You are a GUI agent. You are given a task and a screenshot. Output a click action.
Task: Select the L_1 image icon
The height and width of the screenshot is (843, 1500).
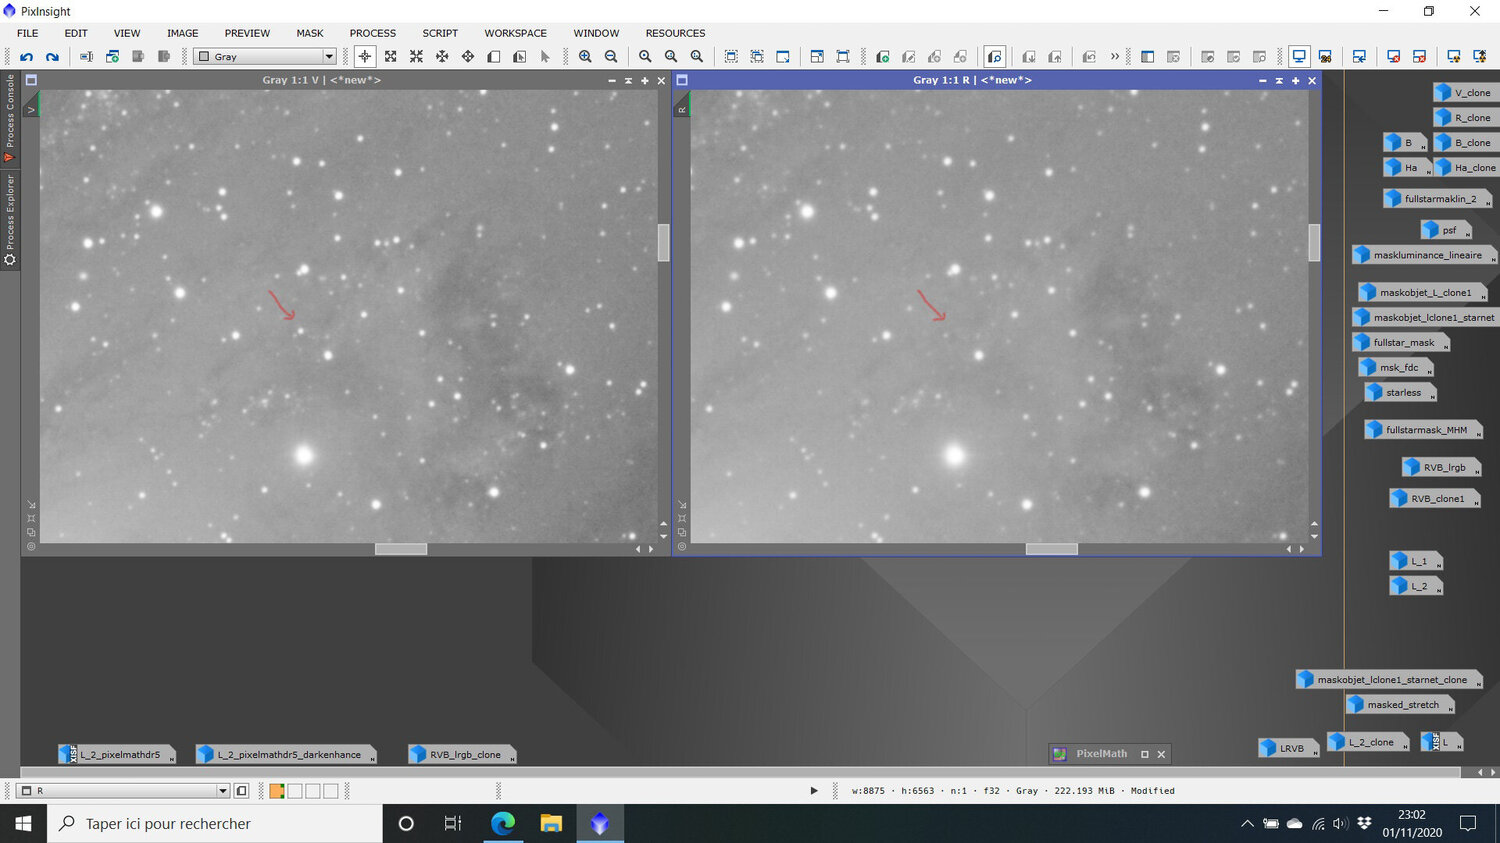coord(1415,561)
